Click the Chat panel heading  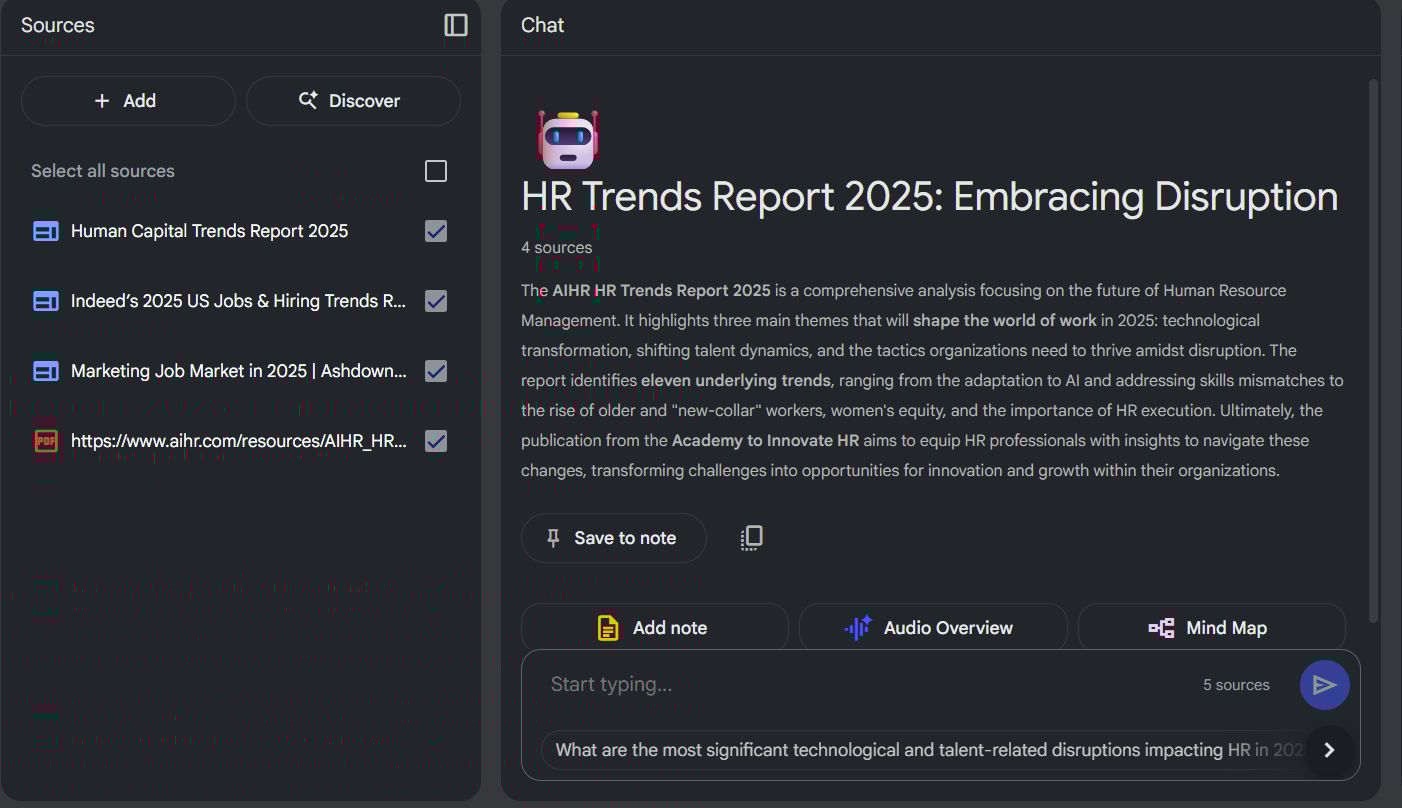543,25
